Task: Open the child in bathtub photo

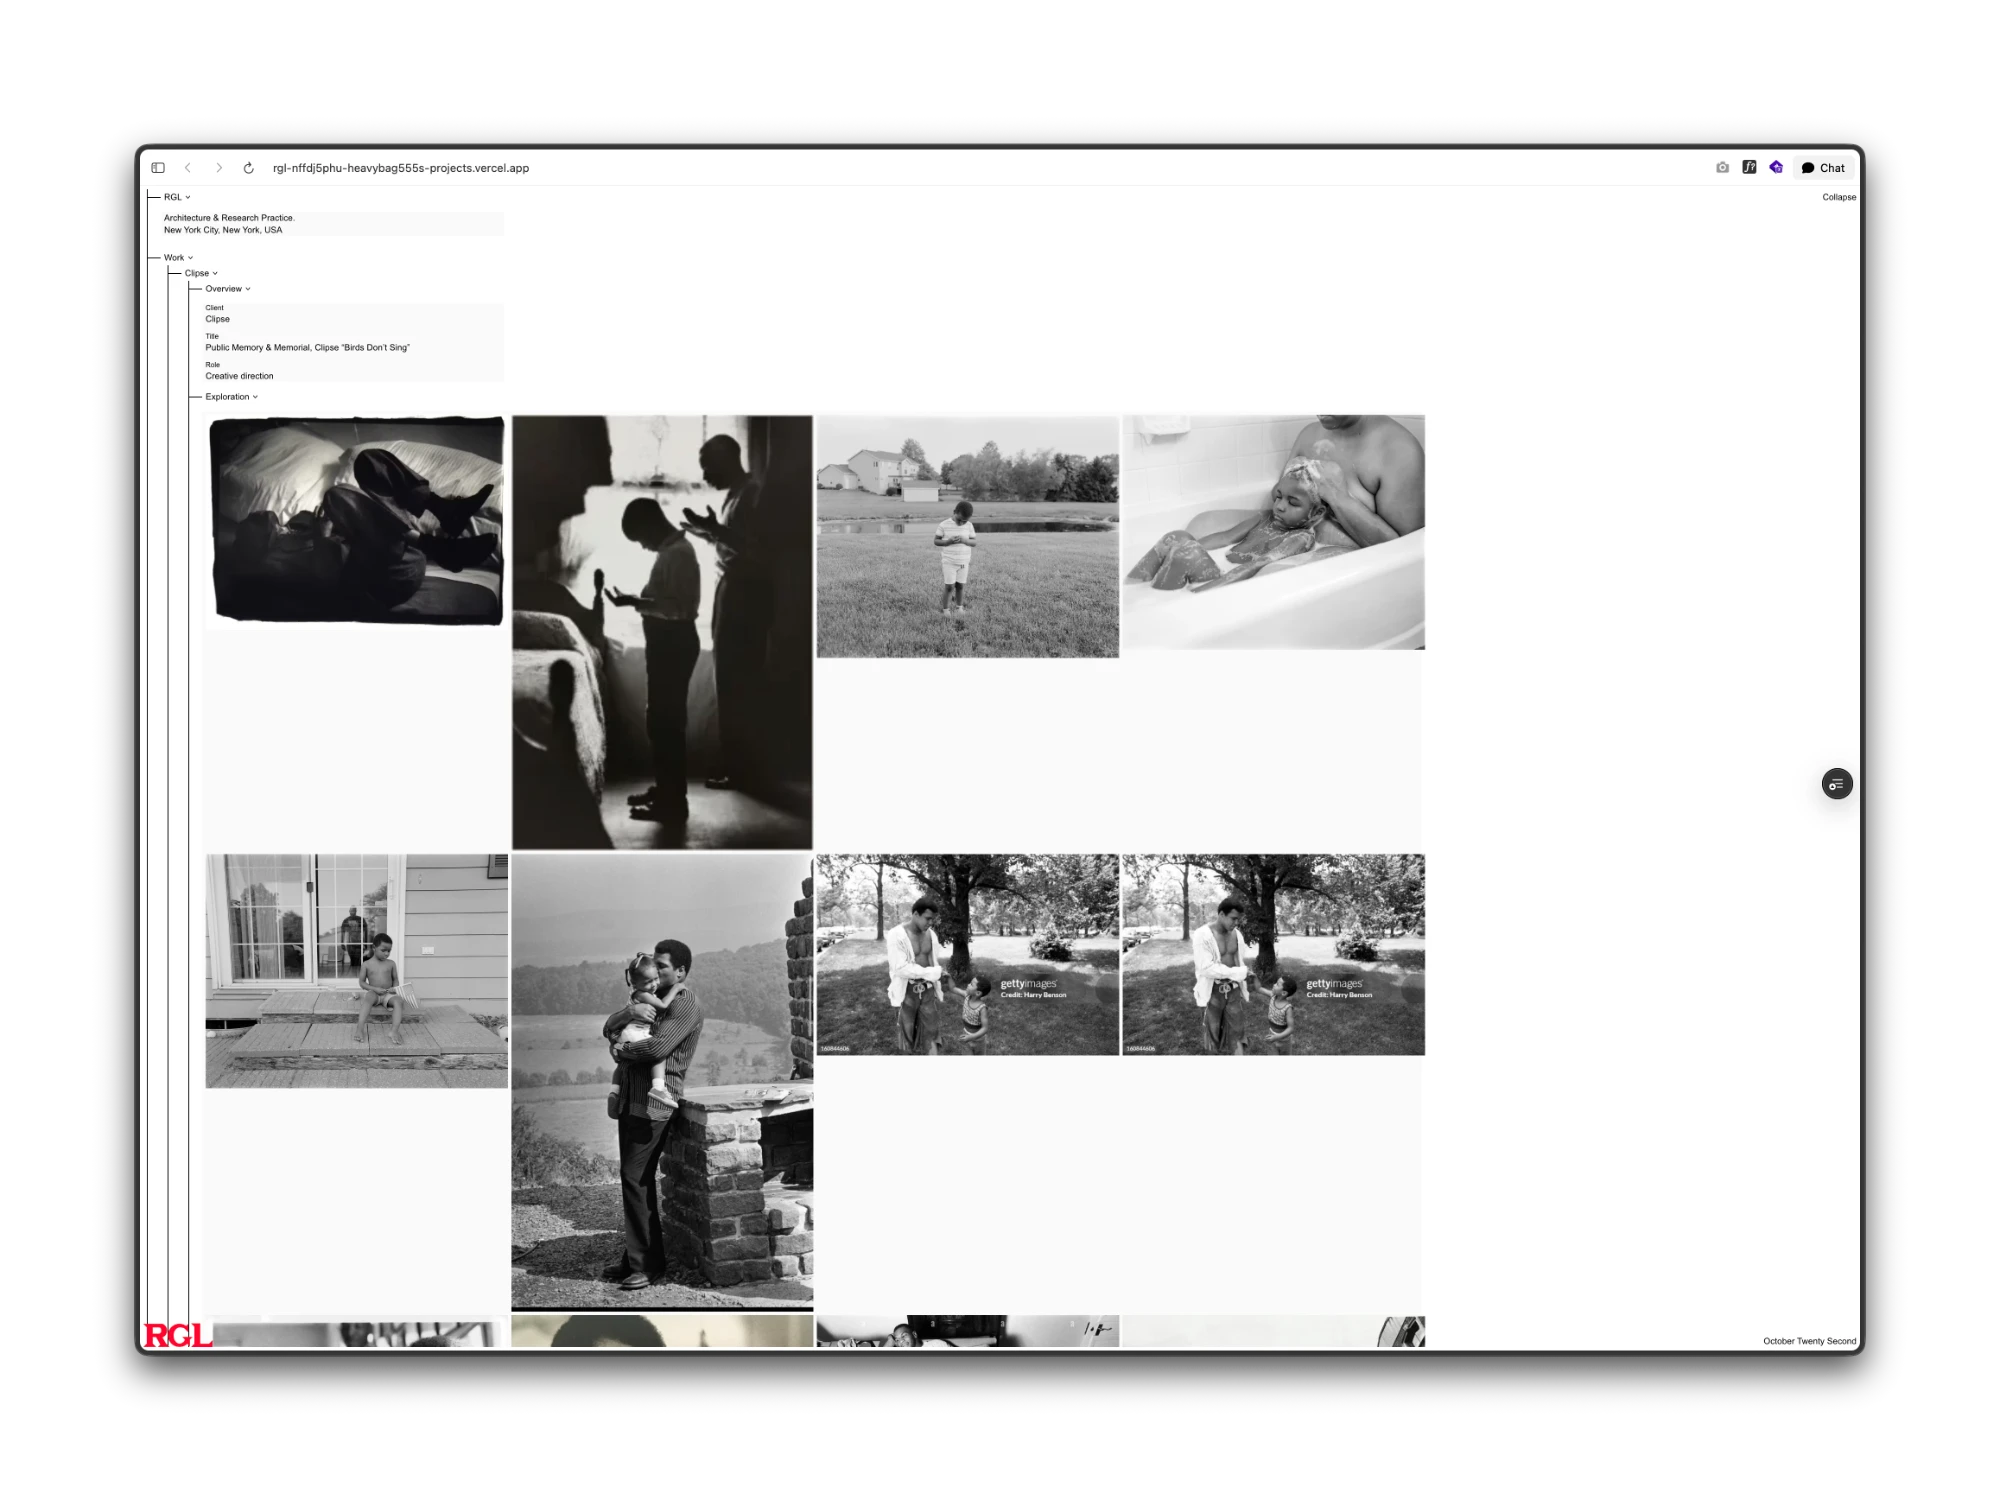Action: coord(1273,532)
